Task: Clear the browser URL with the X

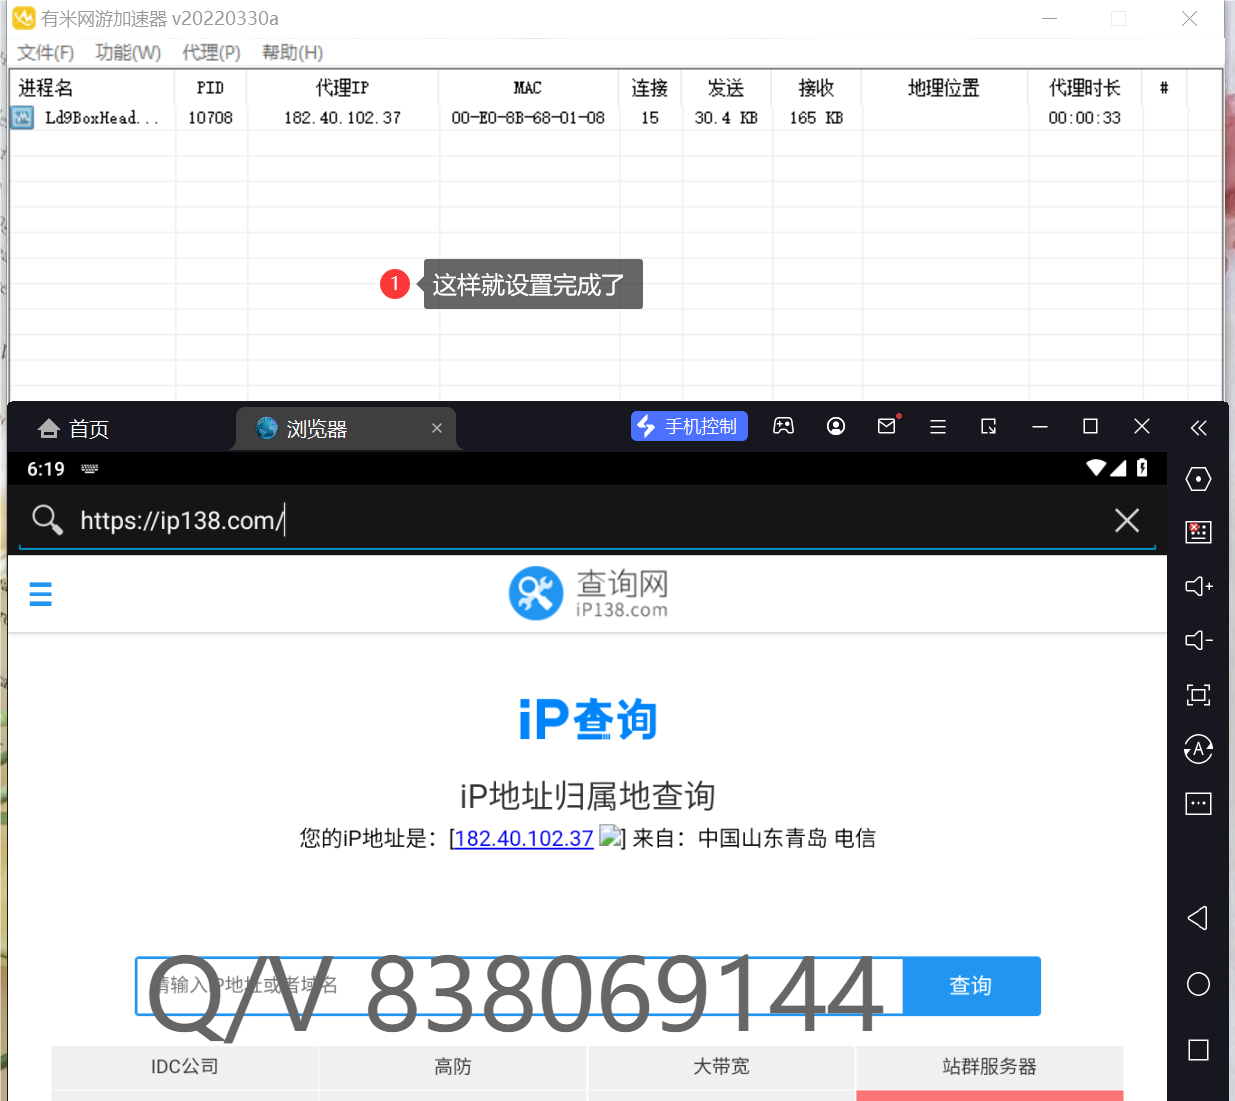Action: pyautogui.click(x=1127, y=520)
